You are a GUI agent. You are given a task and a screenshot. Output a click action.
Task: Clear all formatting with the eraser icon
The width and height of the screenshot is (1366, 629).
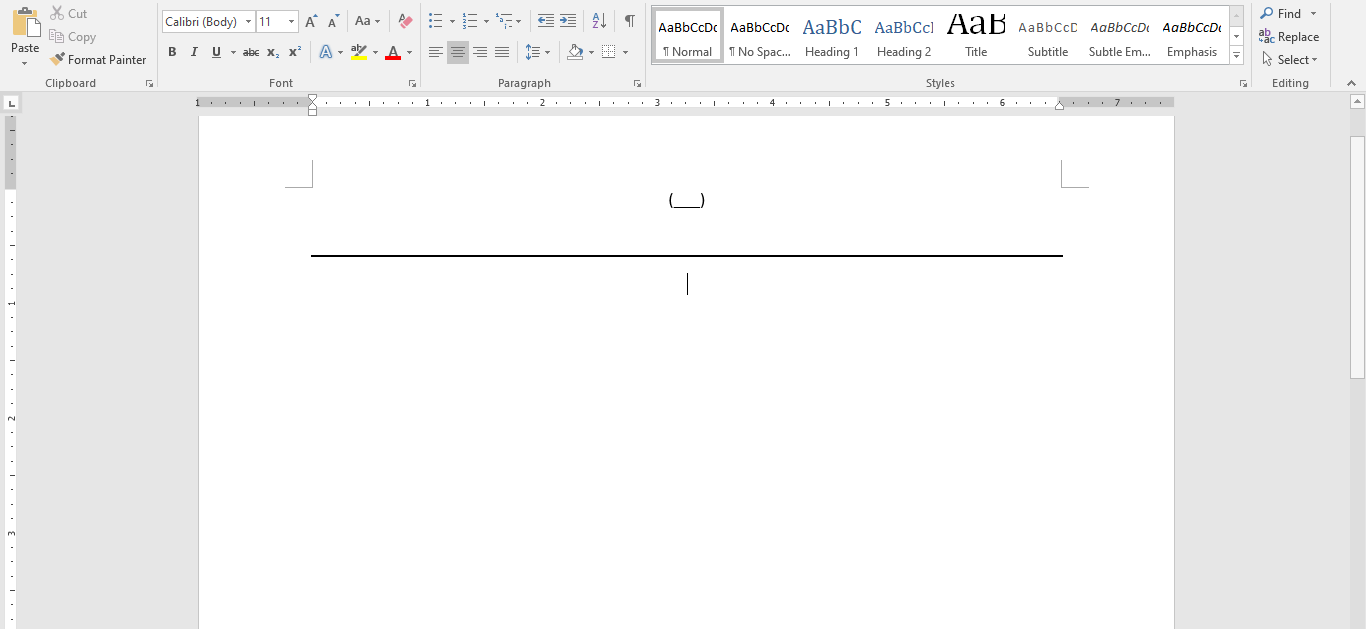tap(404, 21)
